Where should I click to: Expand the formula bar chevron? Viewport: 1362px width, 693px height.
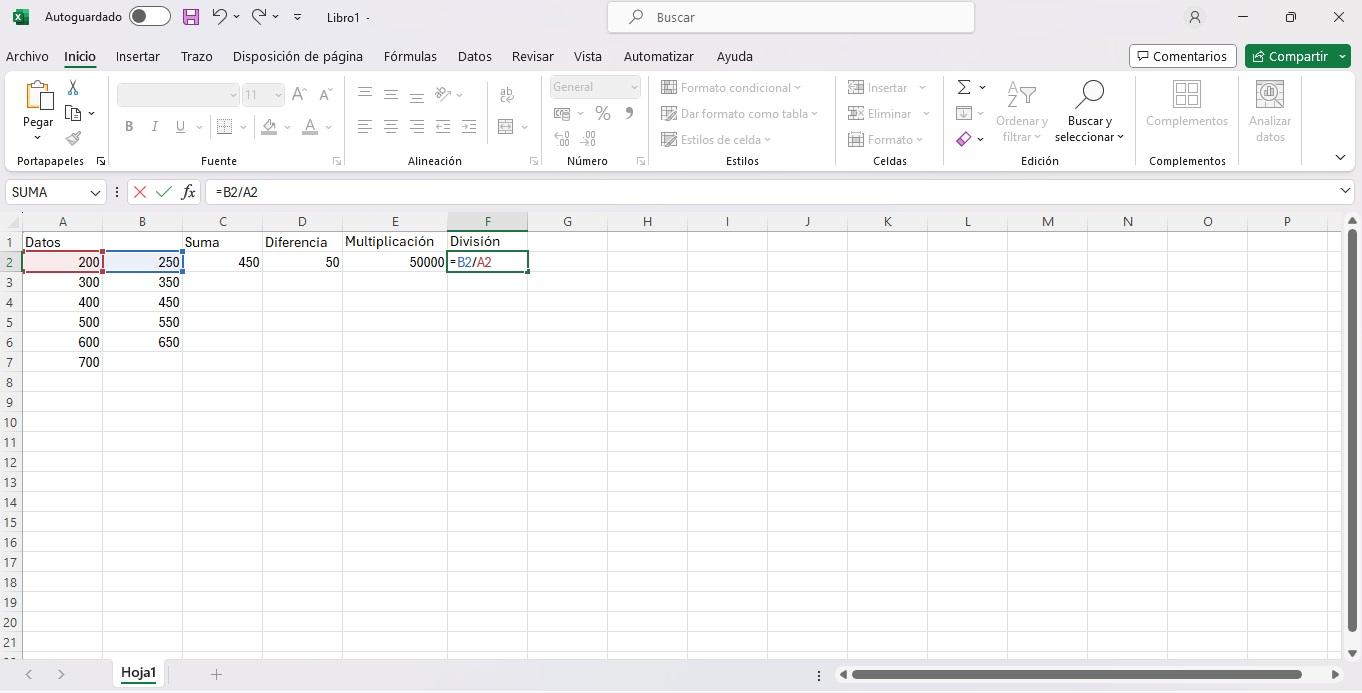click(x=1345, y=191)
